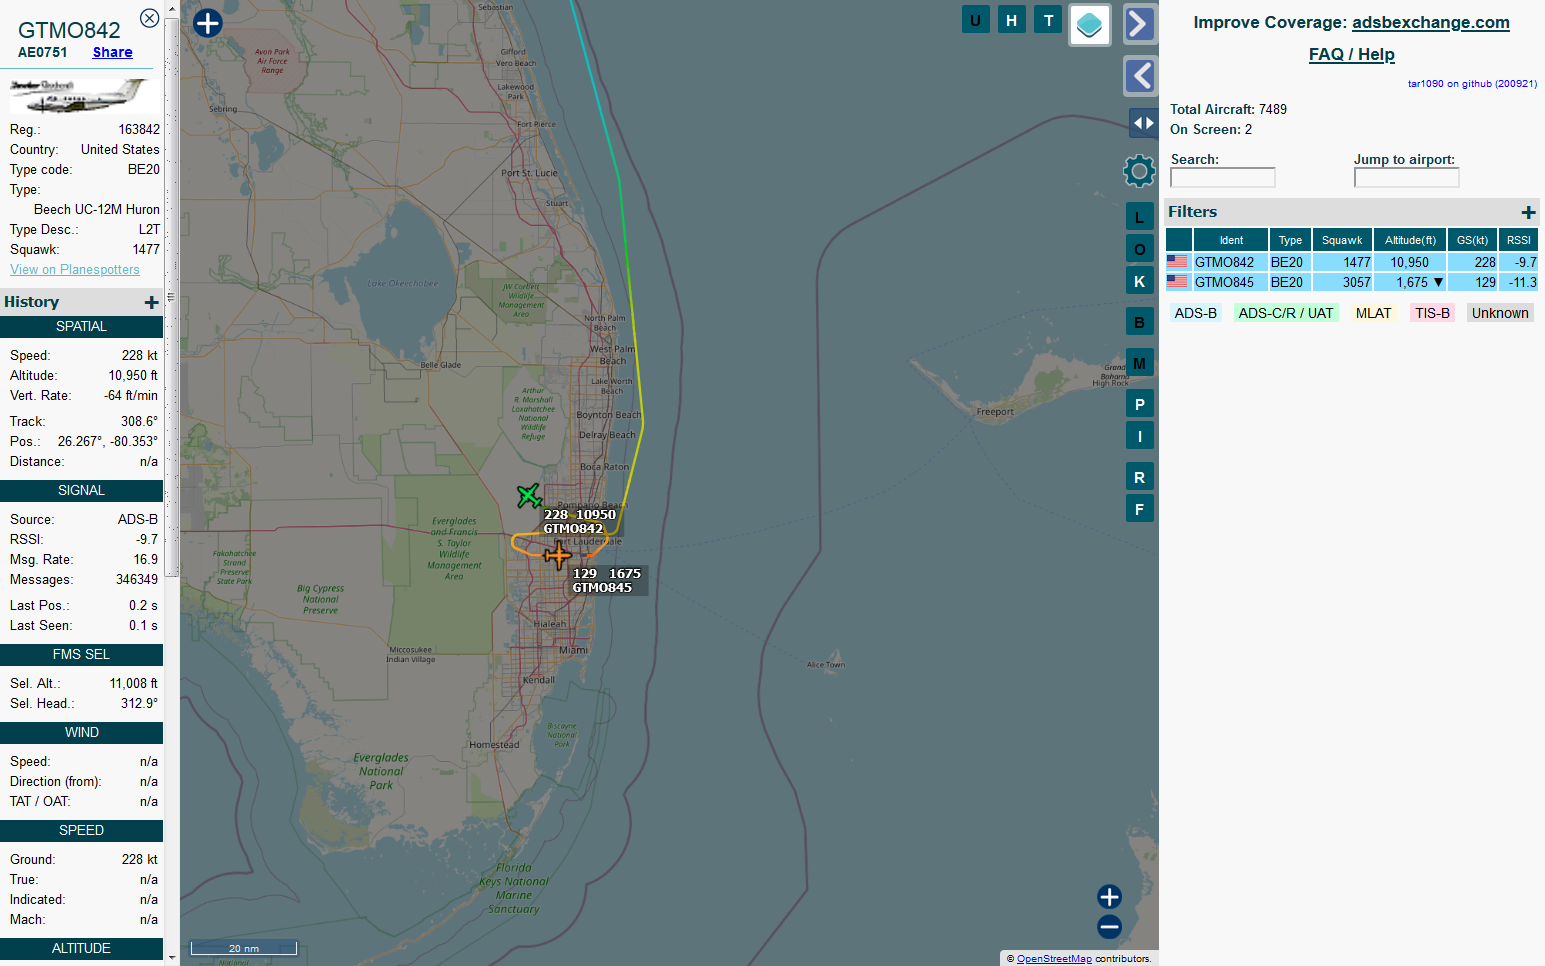
Task: Click the FMS SEL section header
Action: coord(81,655)
